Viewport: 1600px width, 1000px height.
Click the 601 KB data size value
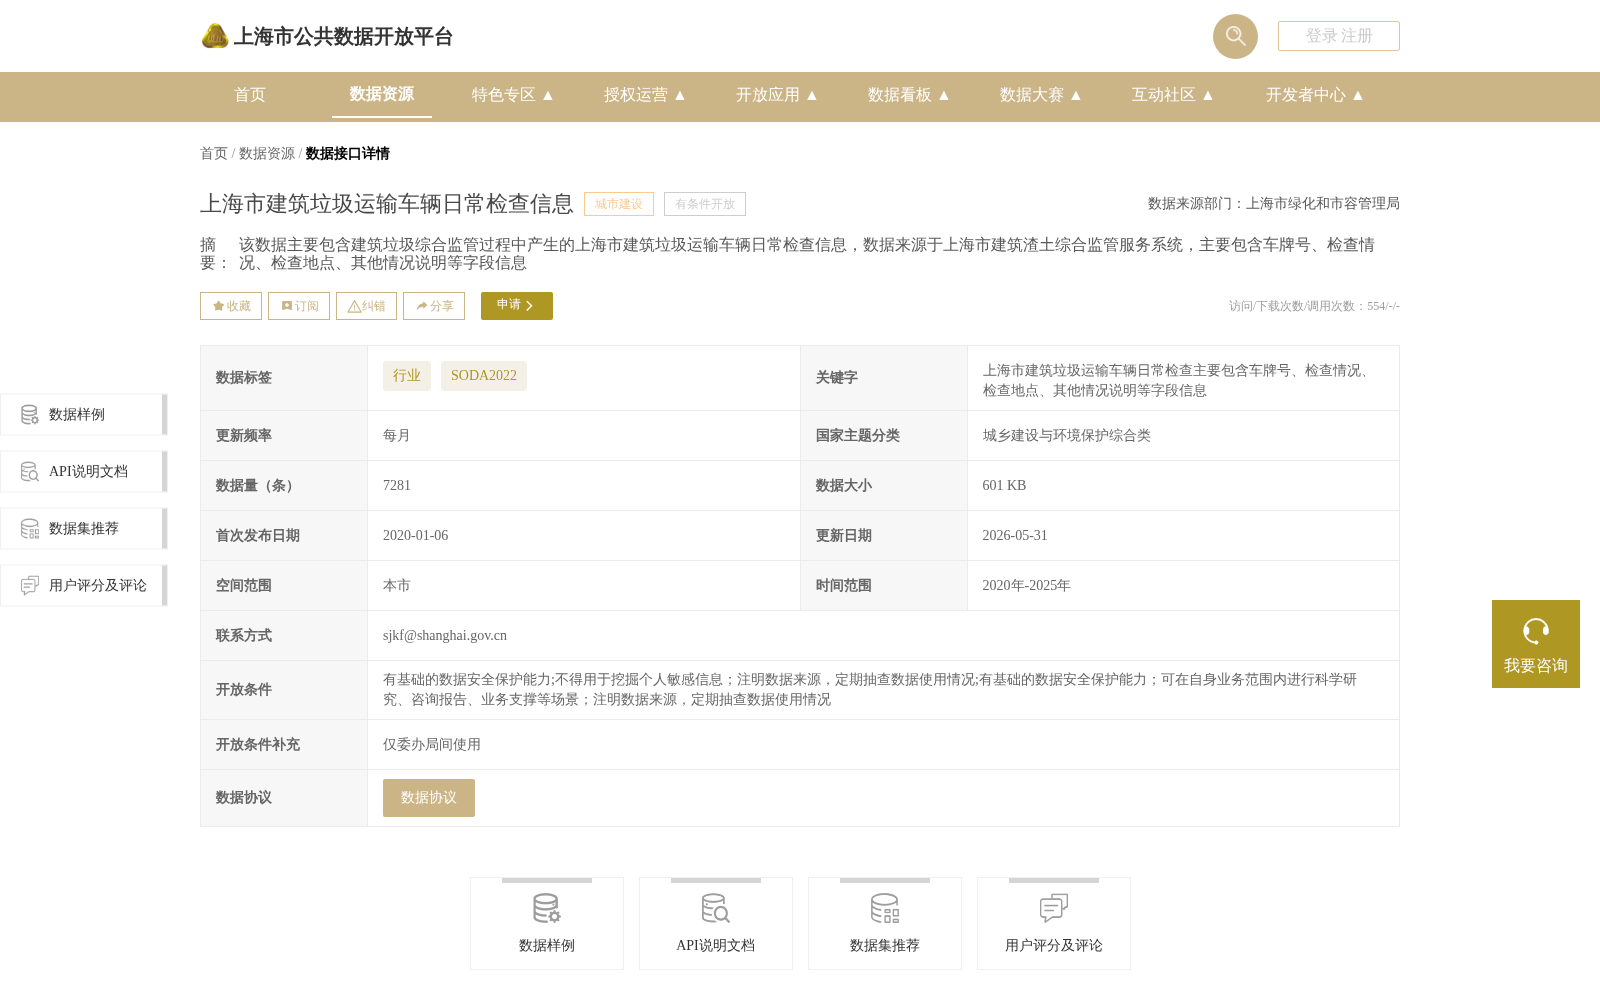pyautogui.click(x=1004, y=486)
